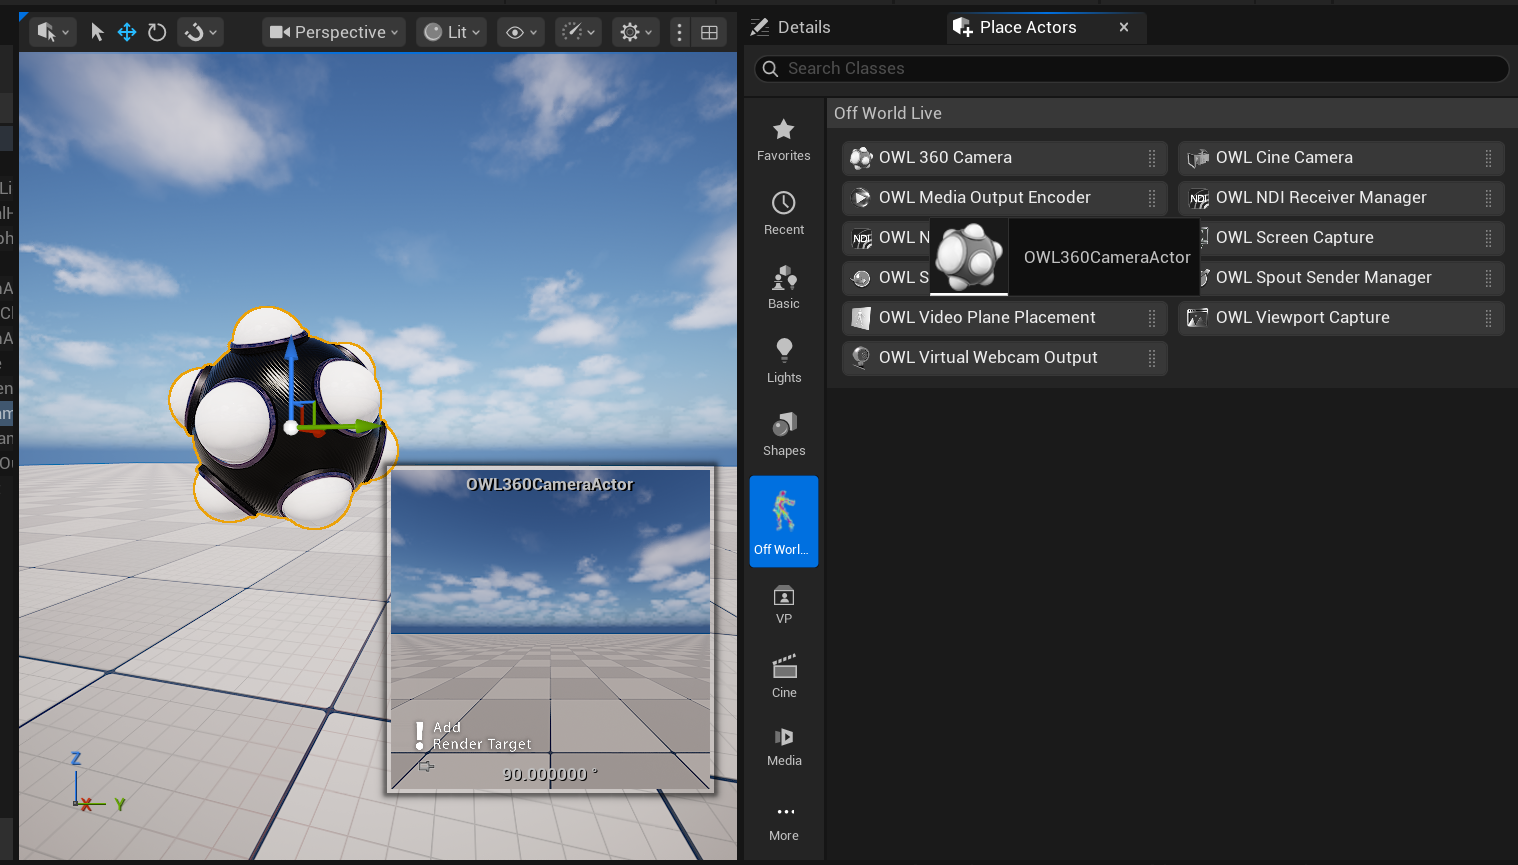Click the "OWL360CameraActor" label in the preview
This screenshot has height=865, width=1518.
tap(550, 484)
